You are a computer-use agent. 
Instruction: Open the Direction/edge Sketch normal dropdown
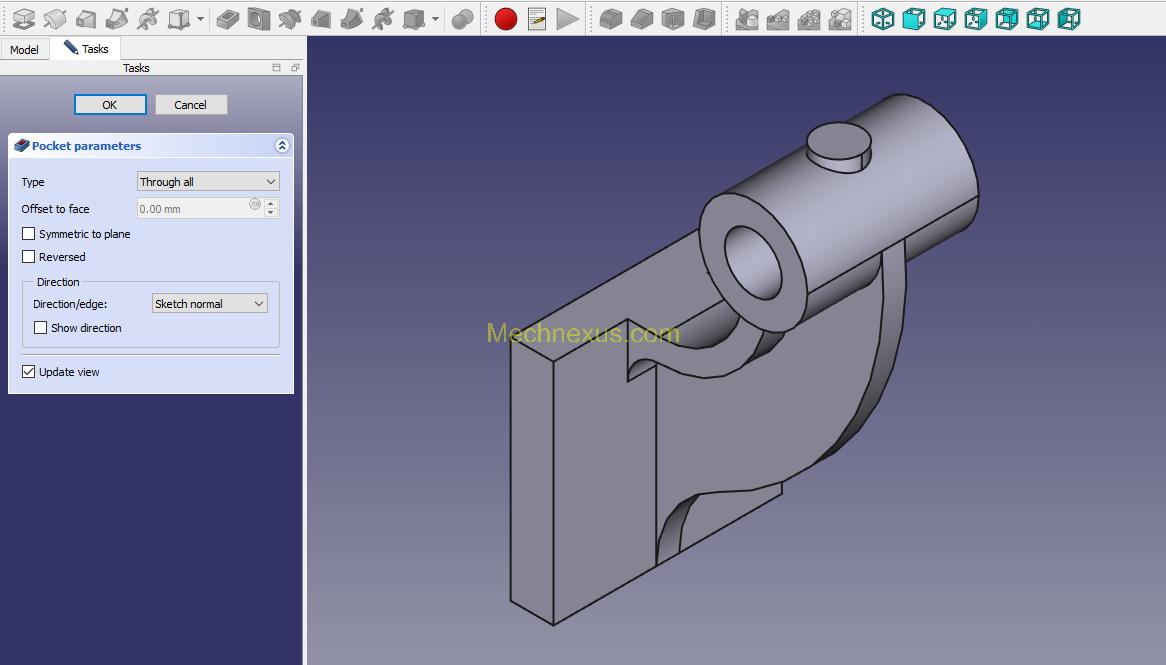tap(209, 304)
